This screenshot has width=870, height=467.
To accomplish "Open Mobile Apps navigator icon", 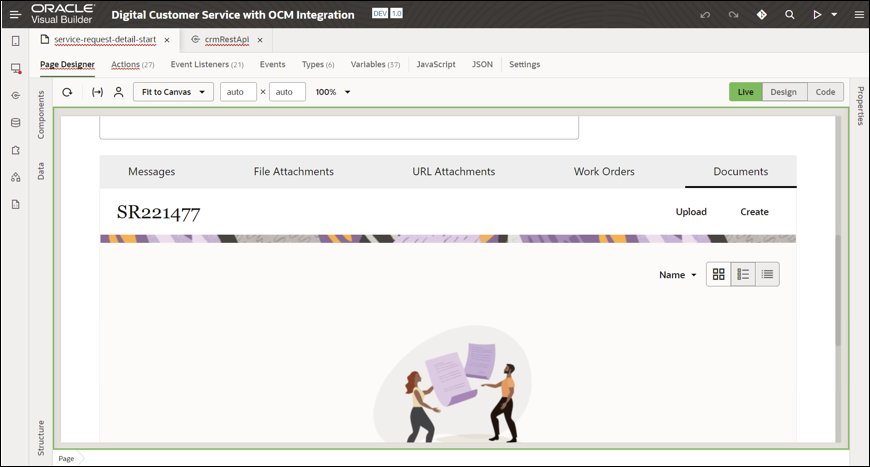I will click(16, 41).
